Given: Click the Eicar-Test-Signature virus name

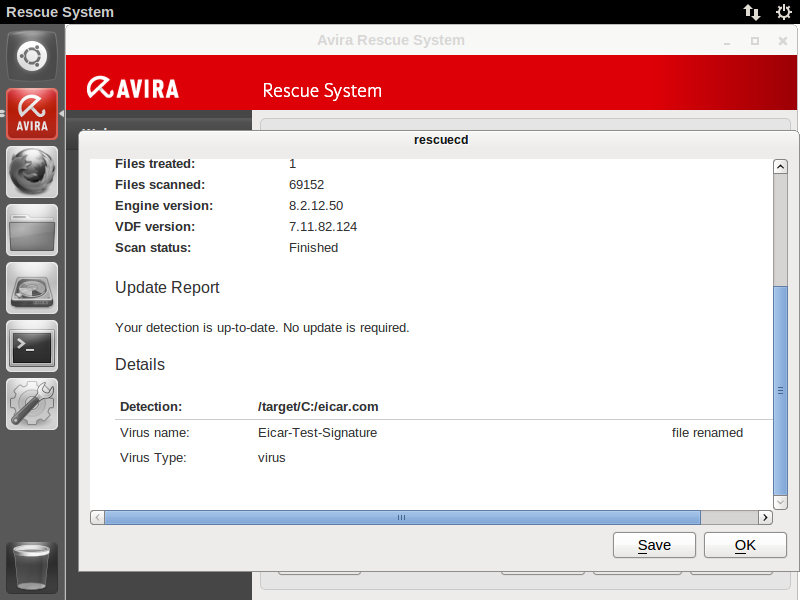Looking at the screenshot, I should (317, 433).
